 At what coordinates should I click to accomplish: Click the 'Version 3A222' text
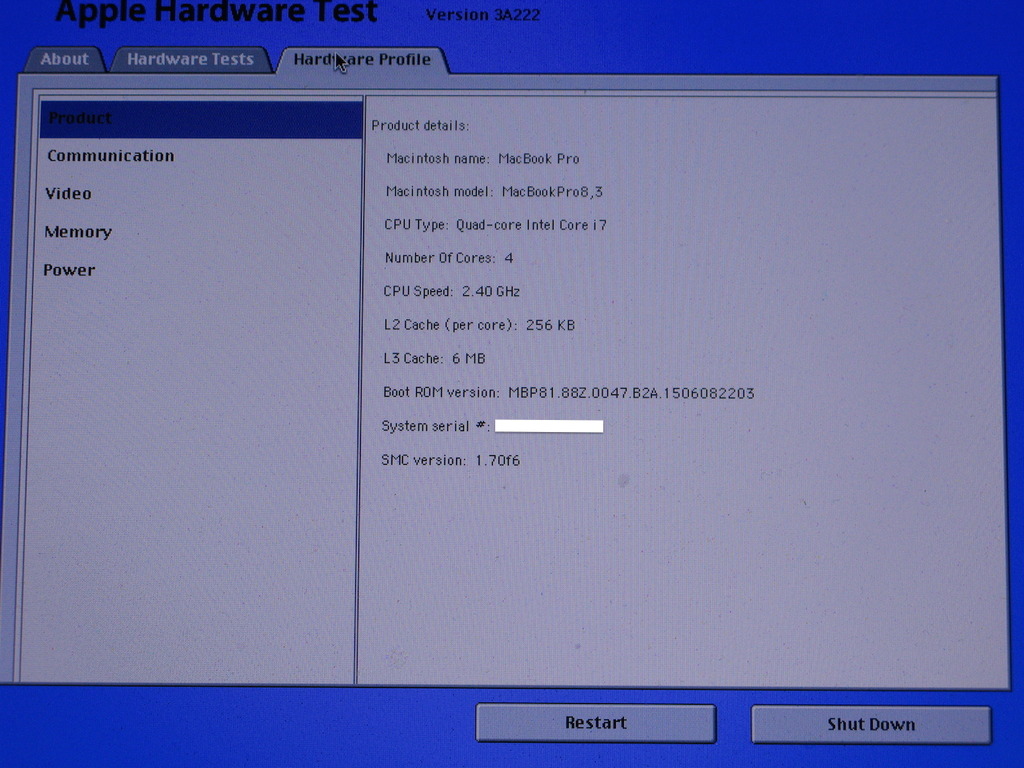click(483, 14)
